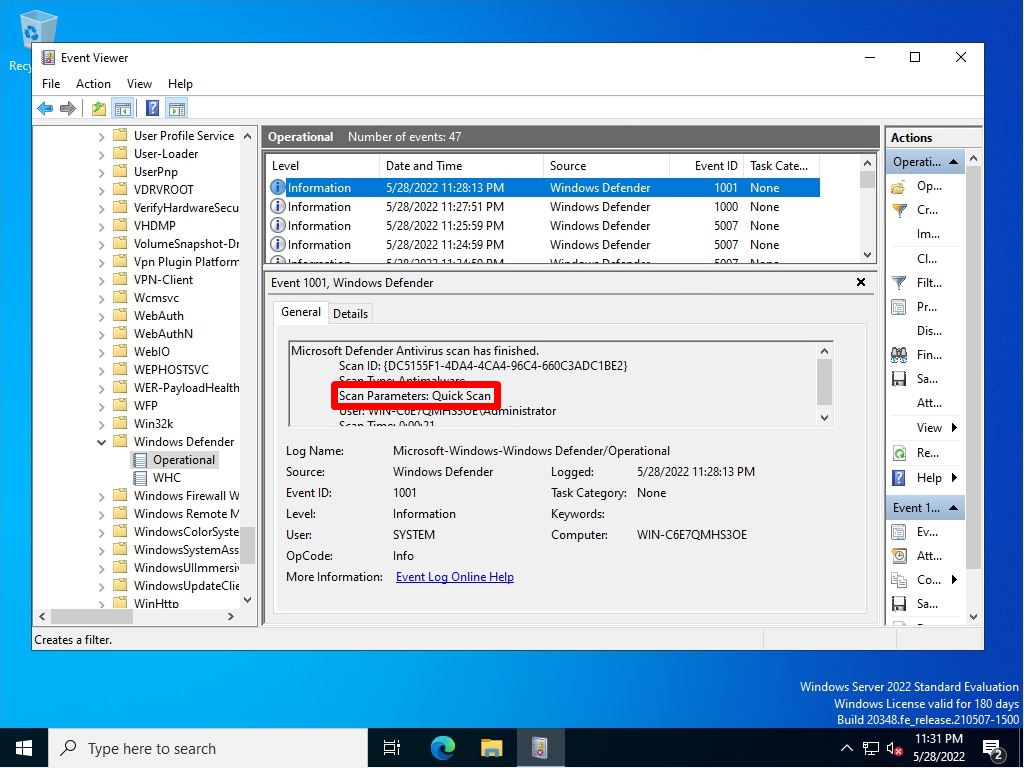Screen dimensions: 1024x768
Task: Expand the WFP tree node
Action: tap(101, 406)
